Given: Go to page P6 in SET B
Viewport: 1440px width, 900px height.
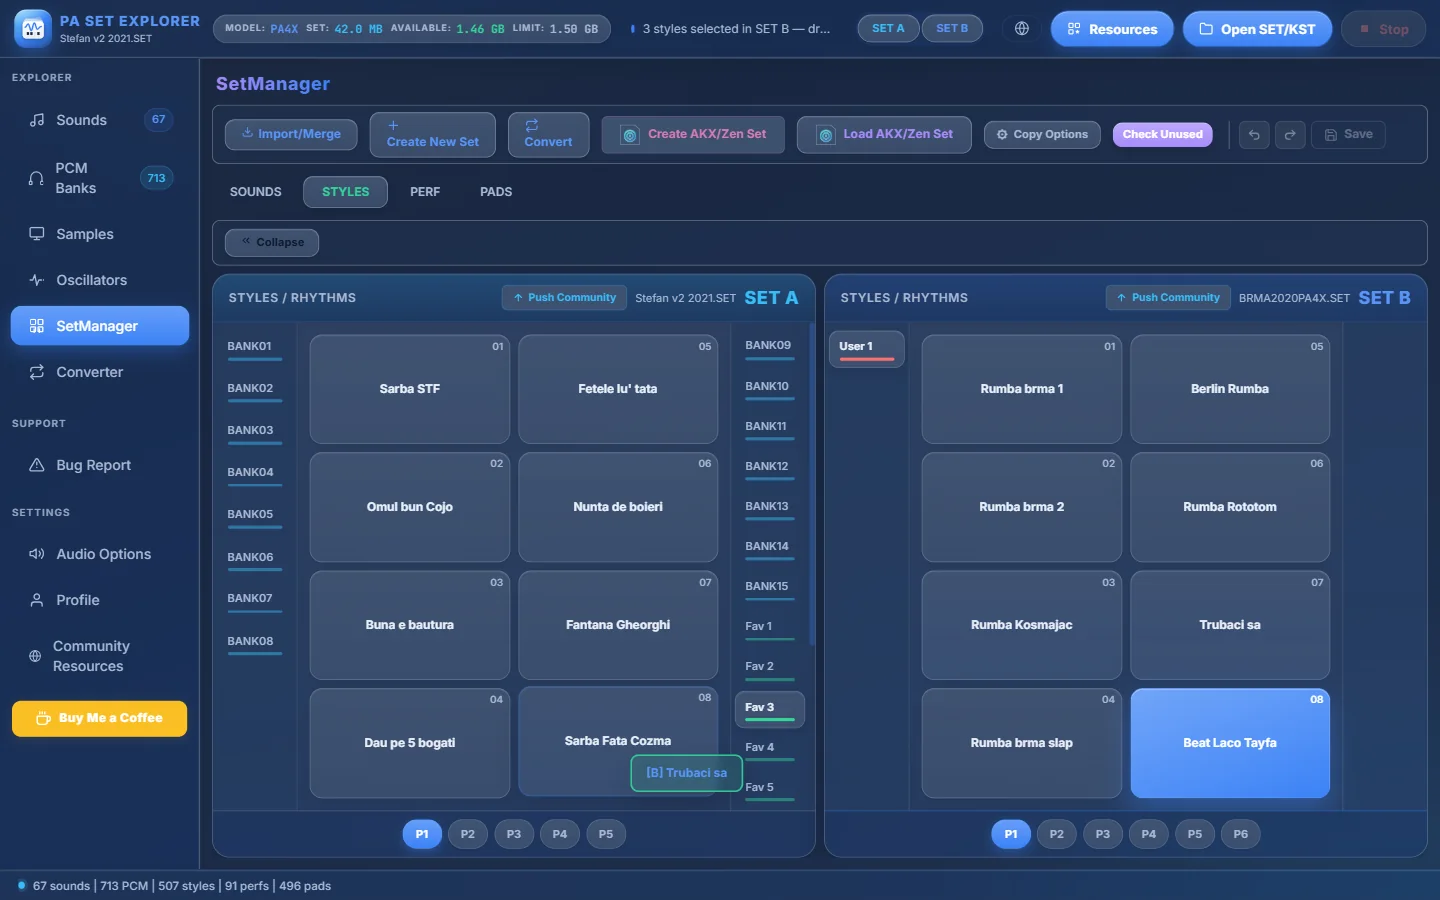Looking at the screenshot, I should 1241,834.
